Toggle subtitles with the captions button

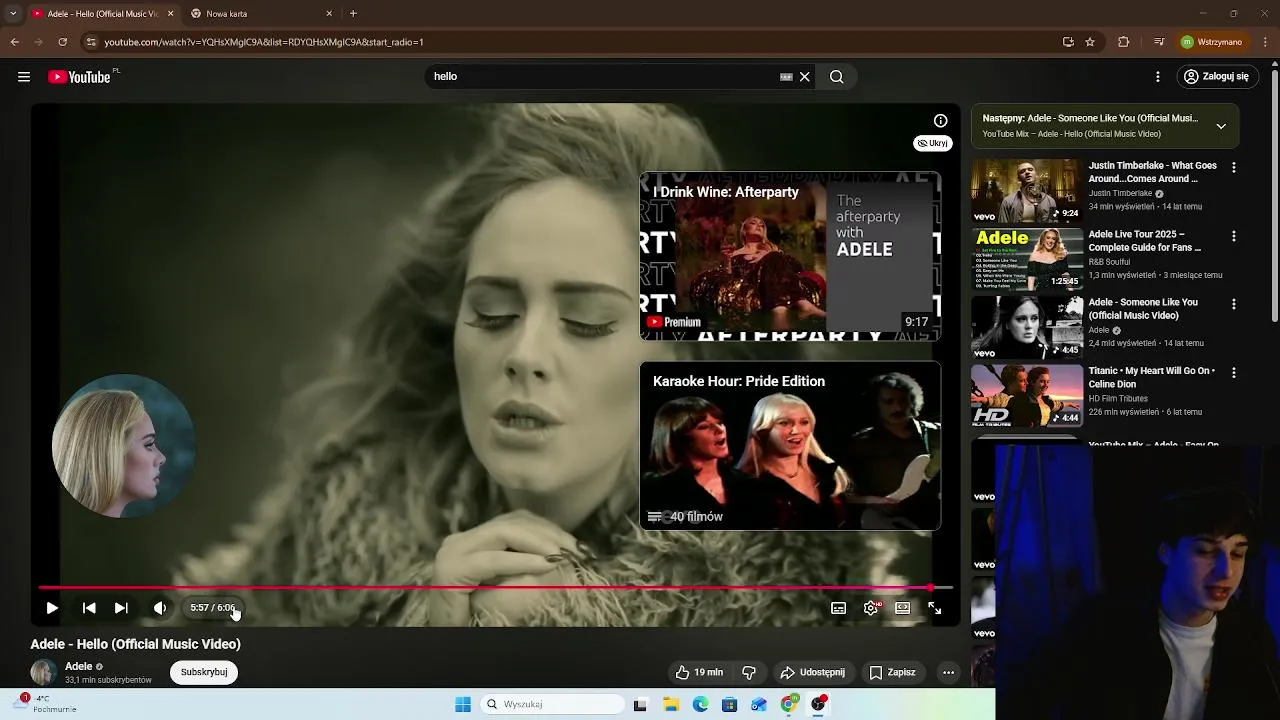click(x=839, y=608)
